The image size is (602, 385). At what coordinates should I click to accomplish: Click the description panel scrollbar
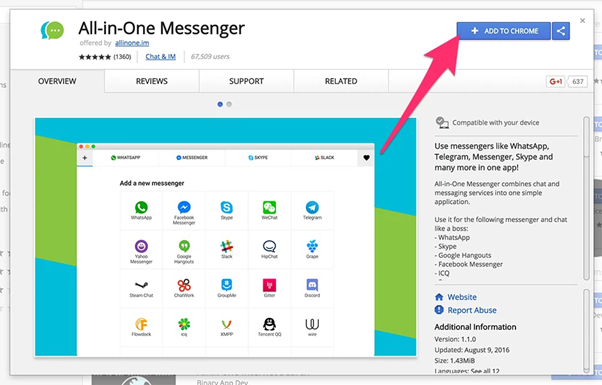[x=586, y=198]
